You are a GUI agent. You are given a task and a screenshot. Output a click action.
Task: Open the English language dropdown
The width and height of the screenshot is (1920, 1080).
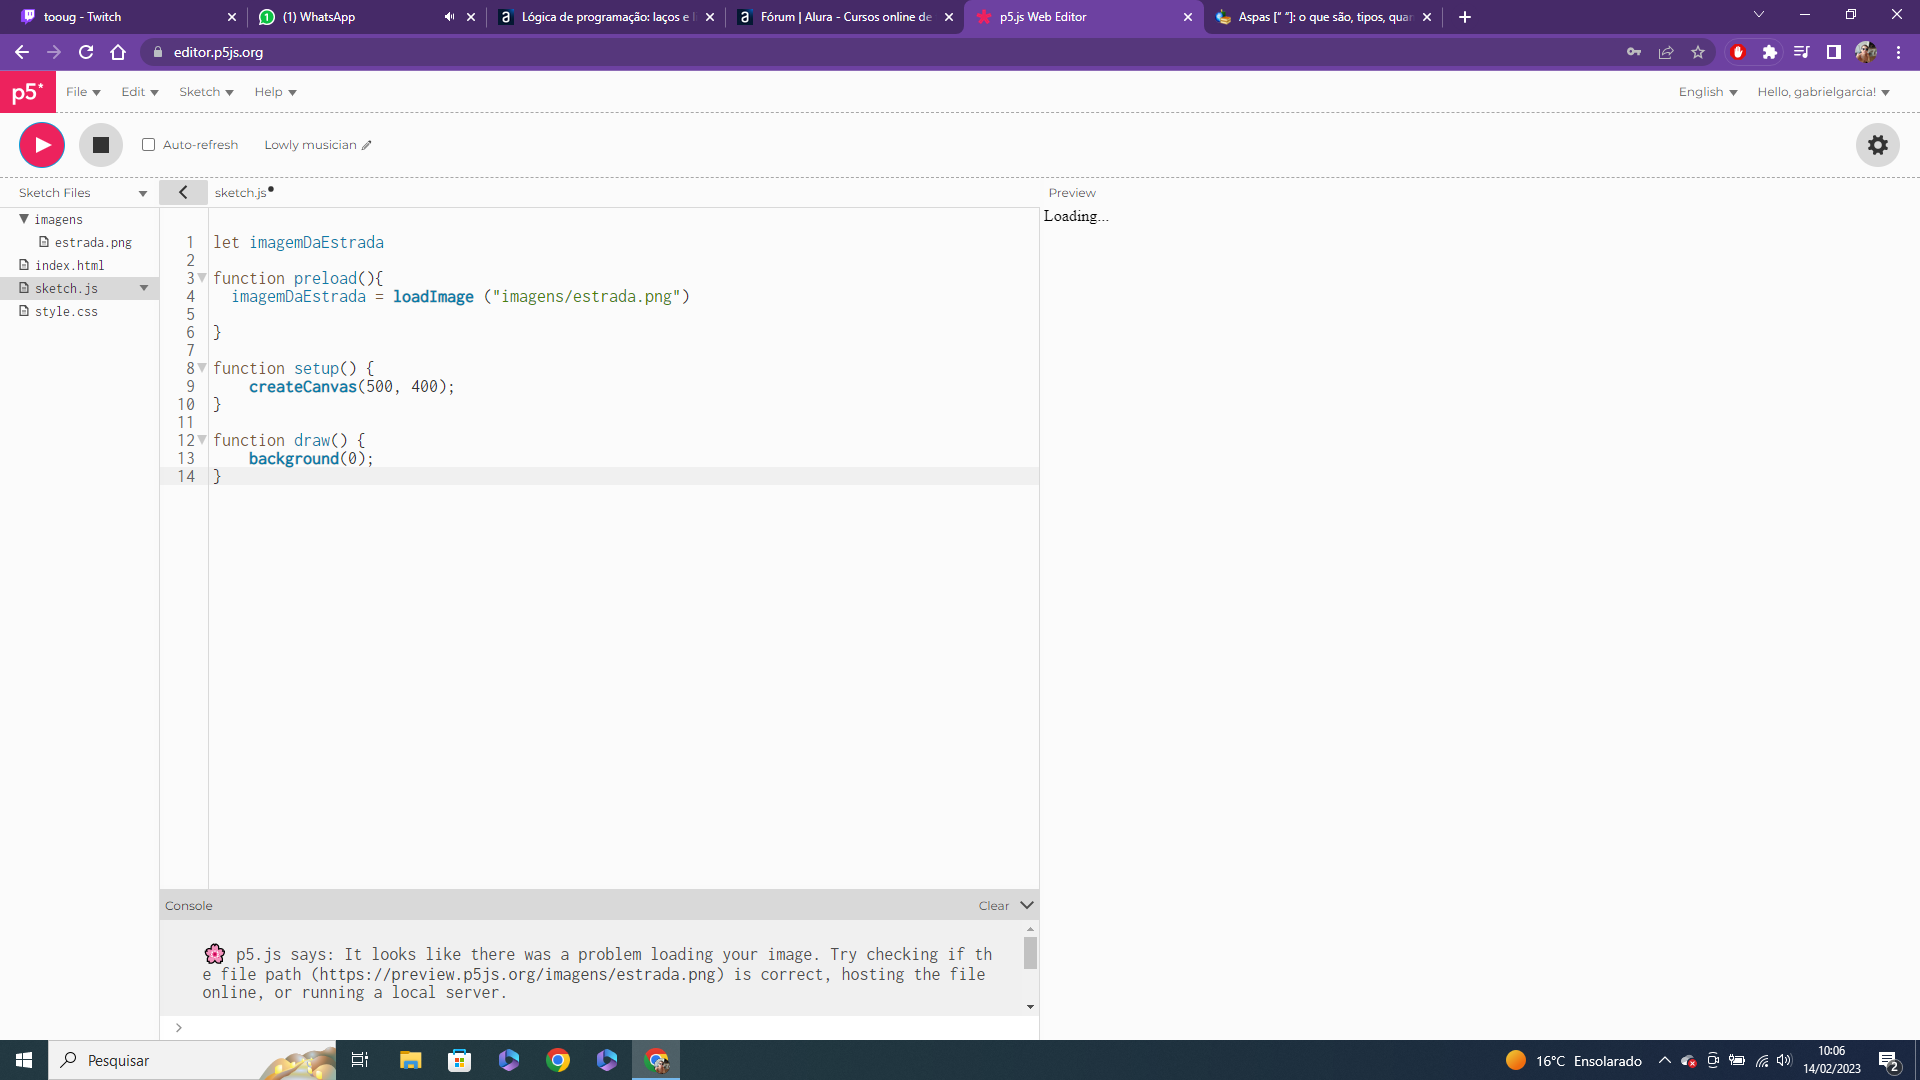(x=1708, y=92)
